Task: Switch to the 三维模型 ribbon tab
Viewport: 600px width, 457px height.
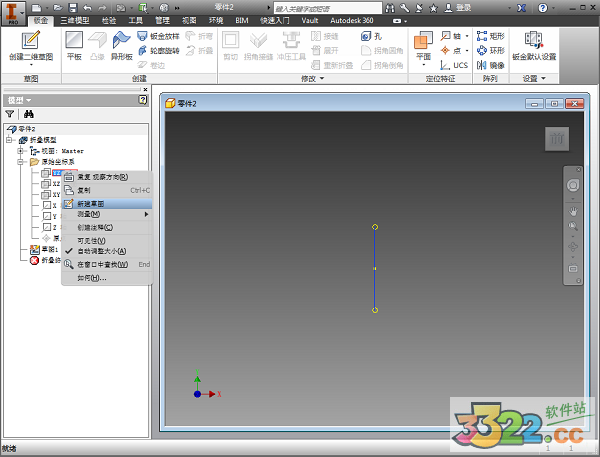Action: 74,19
